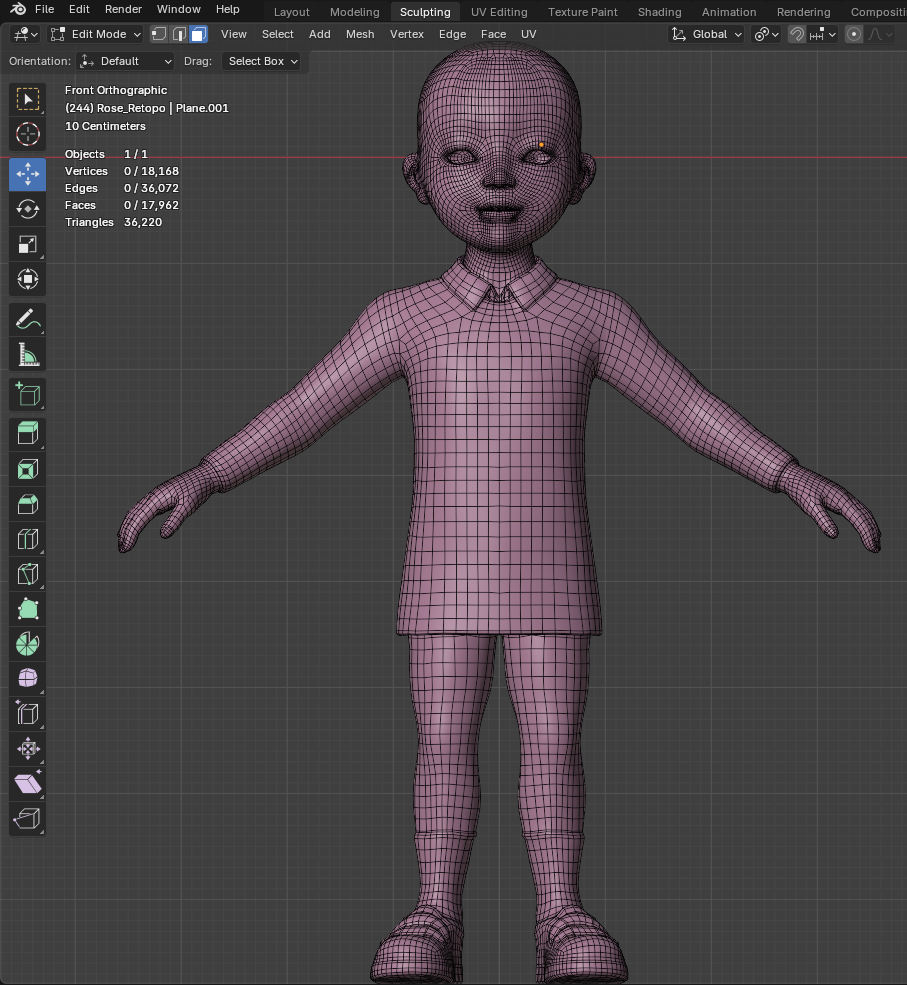
Task: Select the Loop Cut tool
Action: (x=28, y=539)
